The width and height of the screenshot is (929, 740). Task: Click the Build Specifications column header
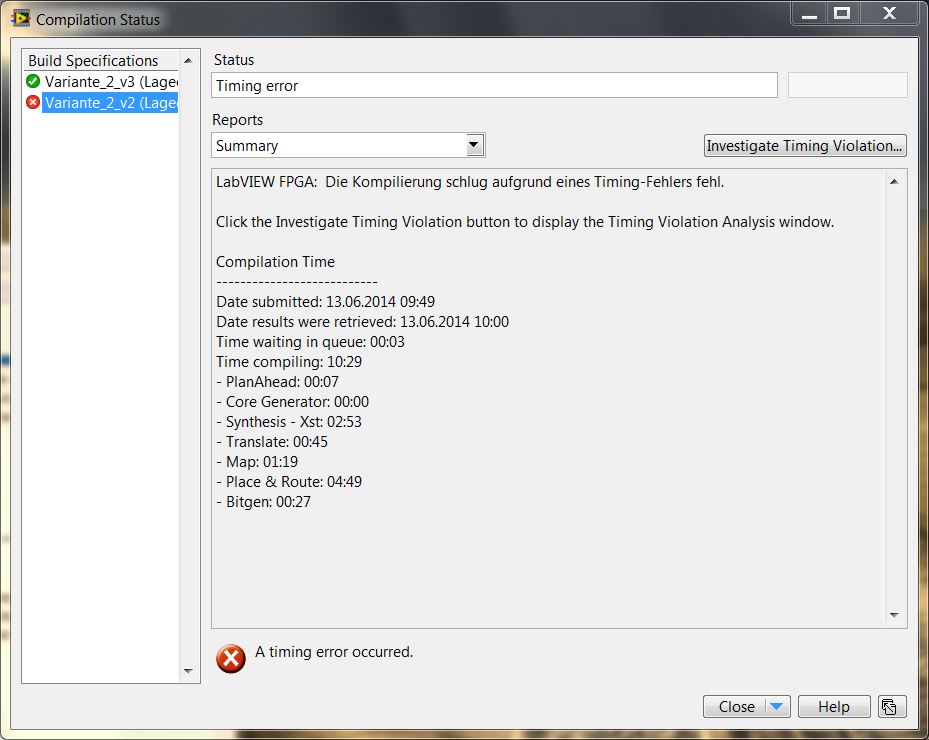click(100, 60)
